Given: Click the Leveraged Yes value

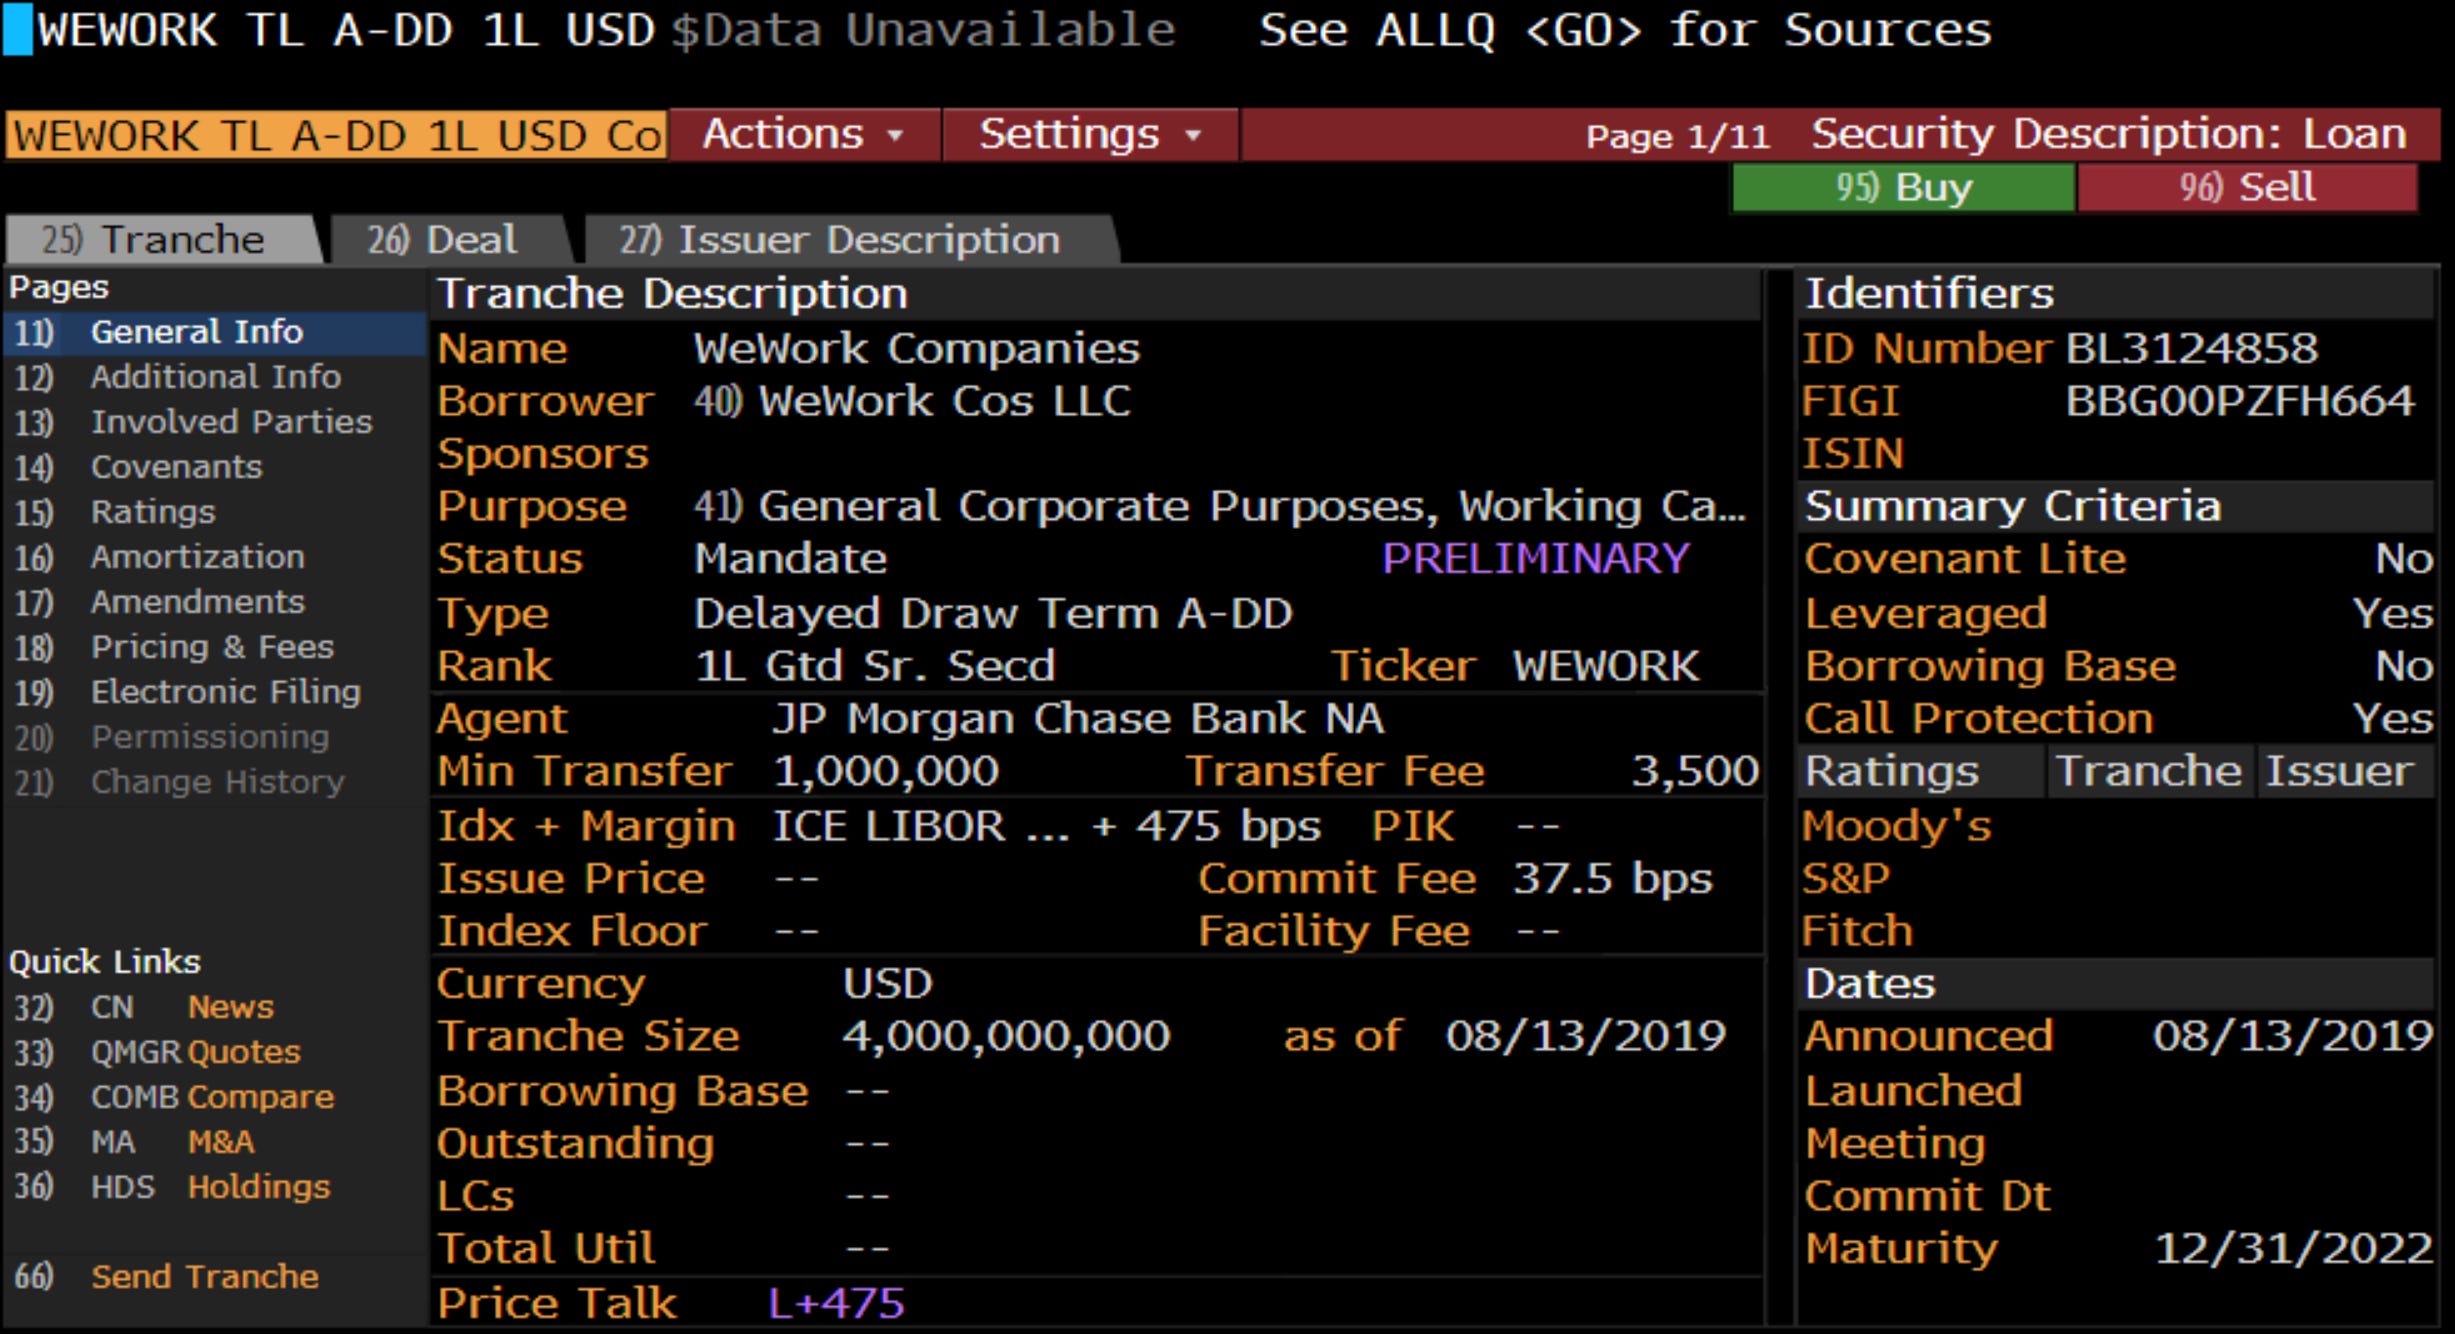Looking at the screenshot, I should [2392, 614].
